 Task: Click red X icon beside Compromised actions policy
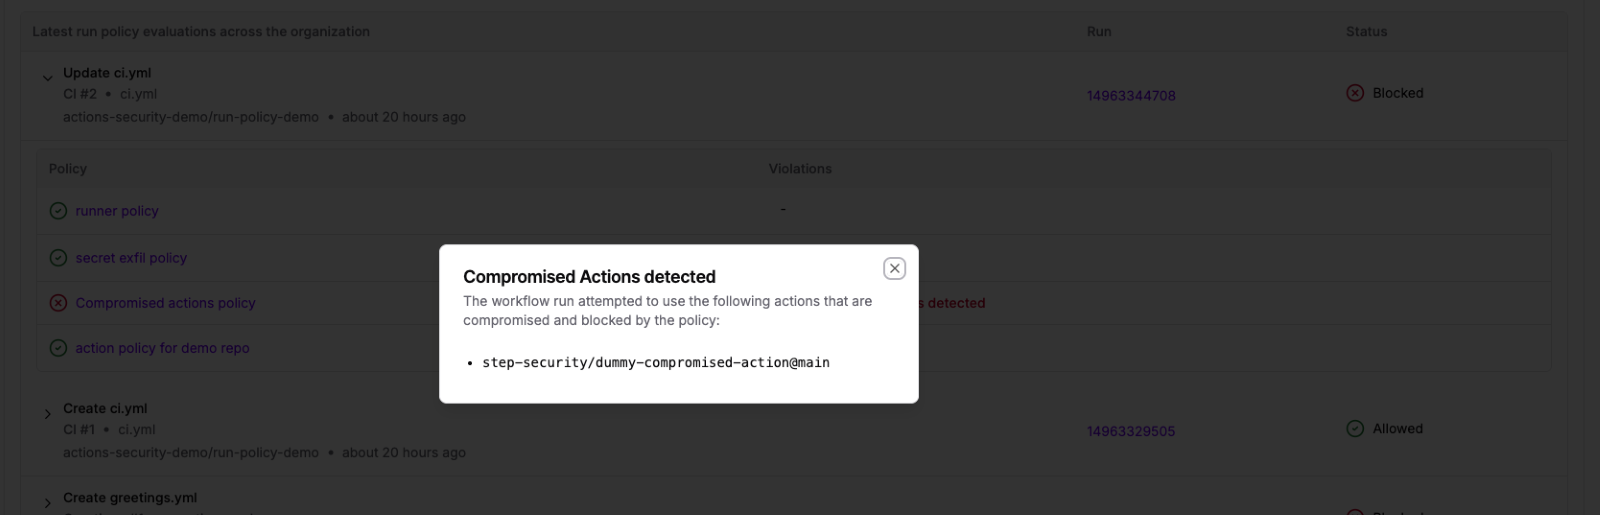tap(58, 303)
